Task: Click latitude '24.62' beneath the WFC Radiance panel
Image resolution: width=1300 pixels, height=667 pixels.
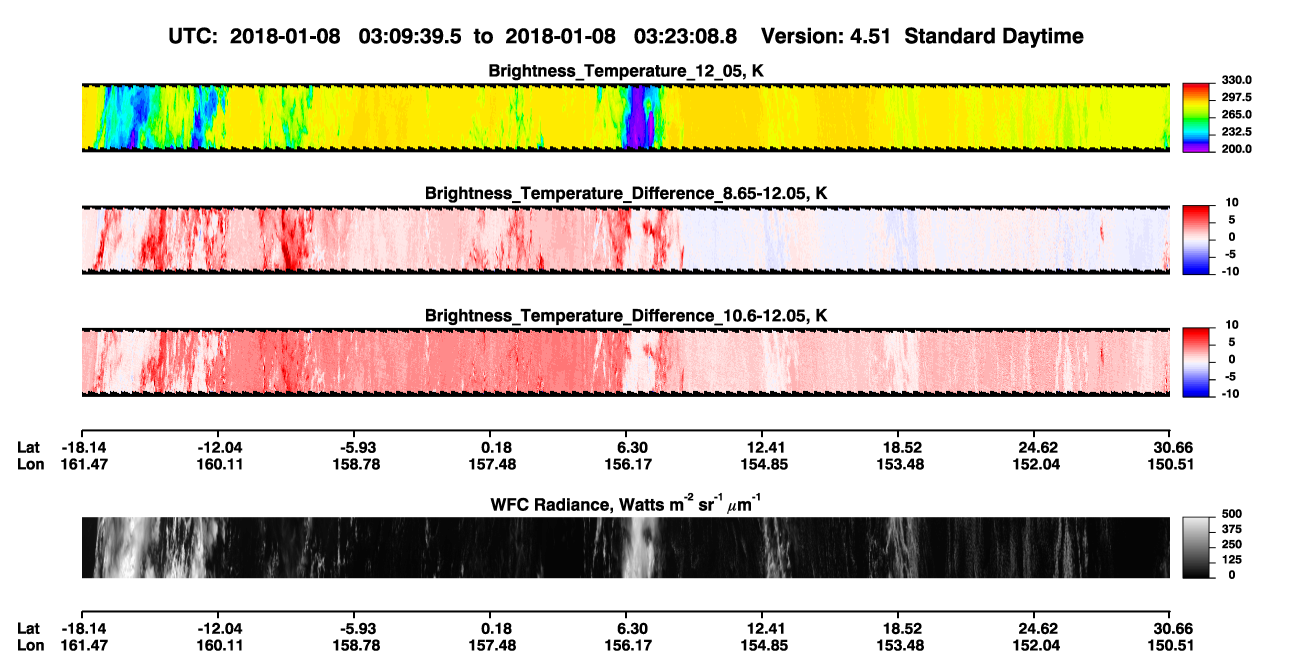Action: [1037, 628]
